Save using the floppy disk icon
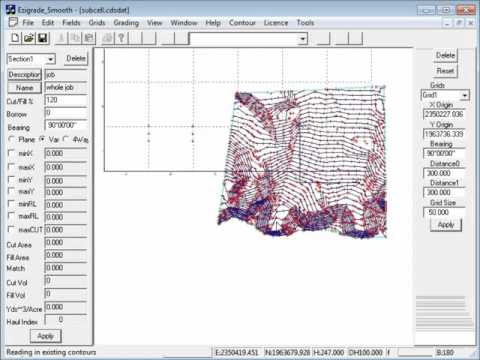The width and height of the screenshot is (480, 360). pos(42,38)
